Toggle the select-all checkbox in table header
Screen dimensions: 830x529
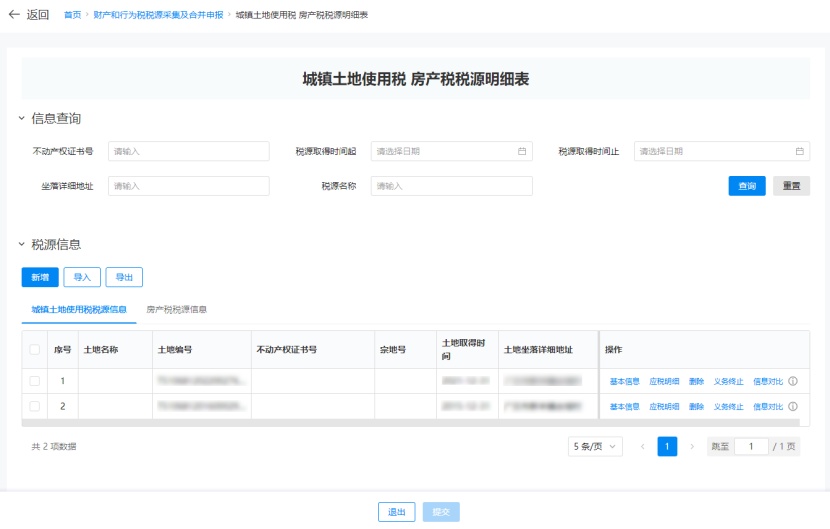pos(35,350)
